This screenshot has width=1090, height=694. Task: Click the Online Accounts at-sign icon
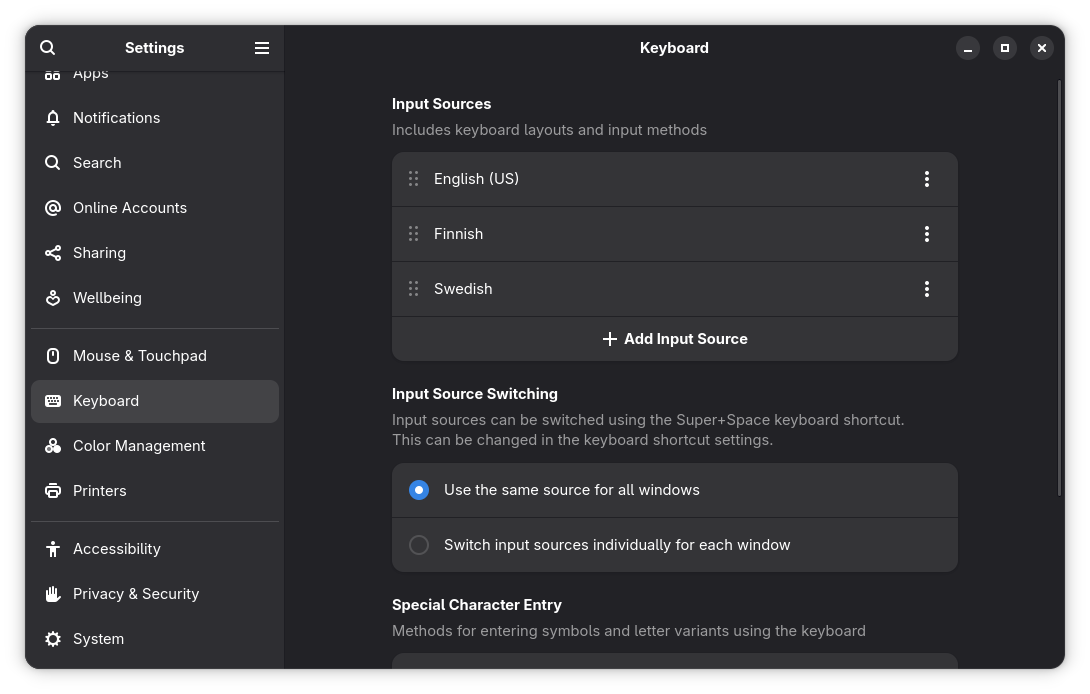pyautogui.click(x=53, y=208)
